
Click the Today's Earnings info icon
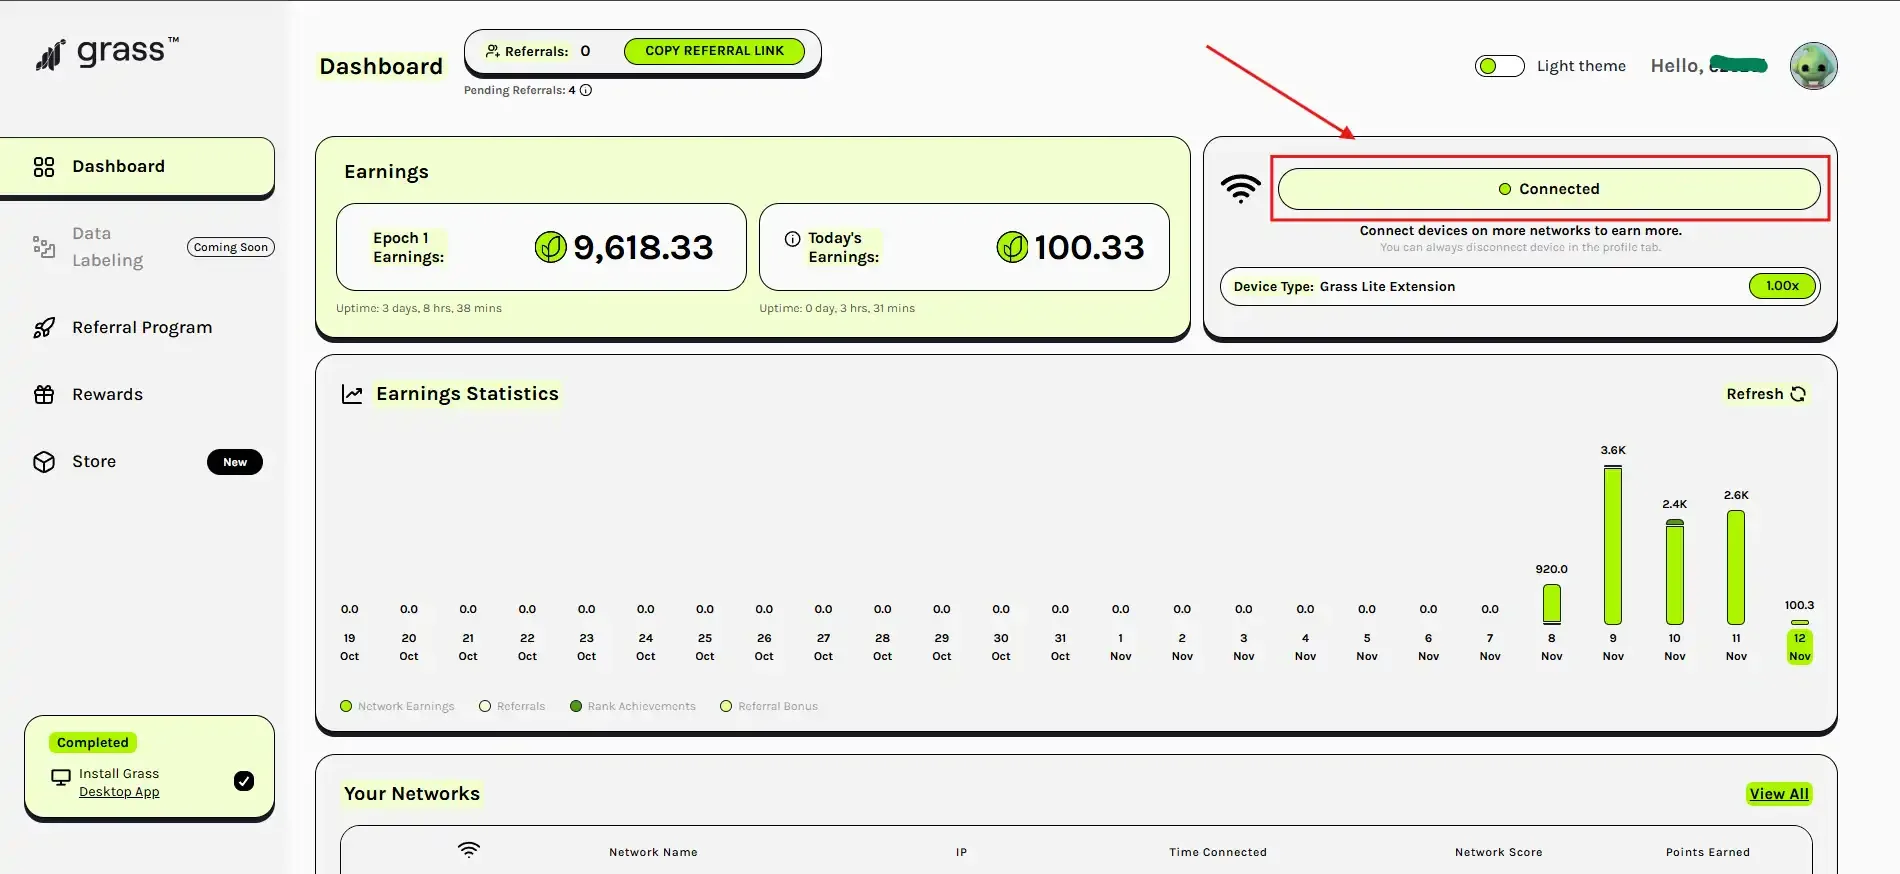tap(793, 239)
